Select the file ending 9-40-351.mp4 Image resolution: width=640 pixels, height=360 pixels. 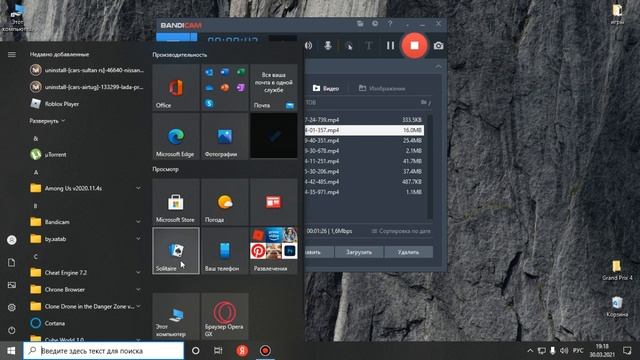click(364, 140)
